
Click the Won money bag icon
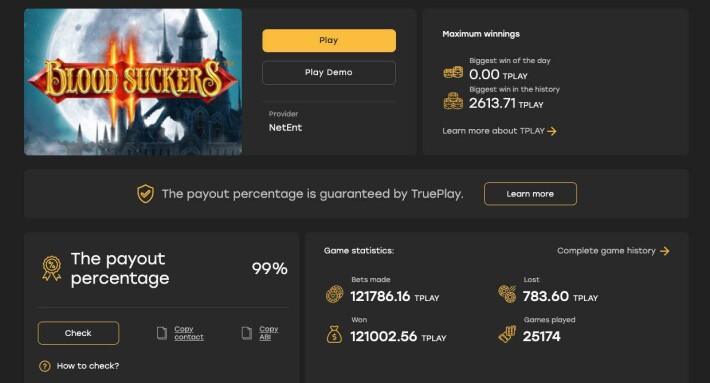pyautogui.click(x=334, y=335)
